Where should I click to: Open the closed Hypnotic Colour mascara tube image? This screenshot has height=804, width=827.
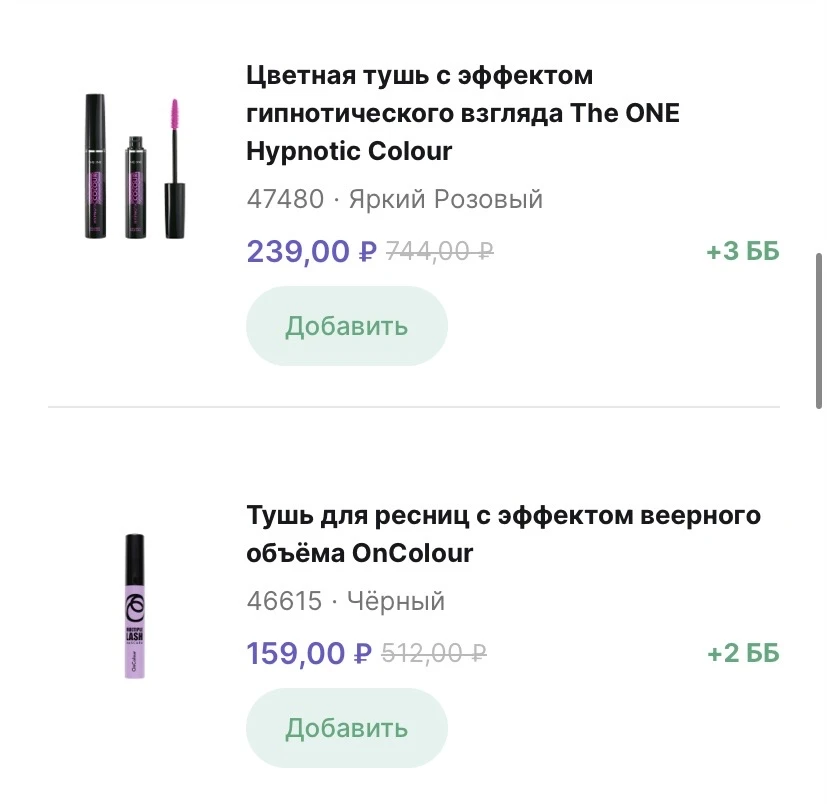pyautogui.click(x=95, y=166)
